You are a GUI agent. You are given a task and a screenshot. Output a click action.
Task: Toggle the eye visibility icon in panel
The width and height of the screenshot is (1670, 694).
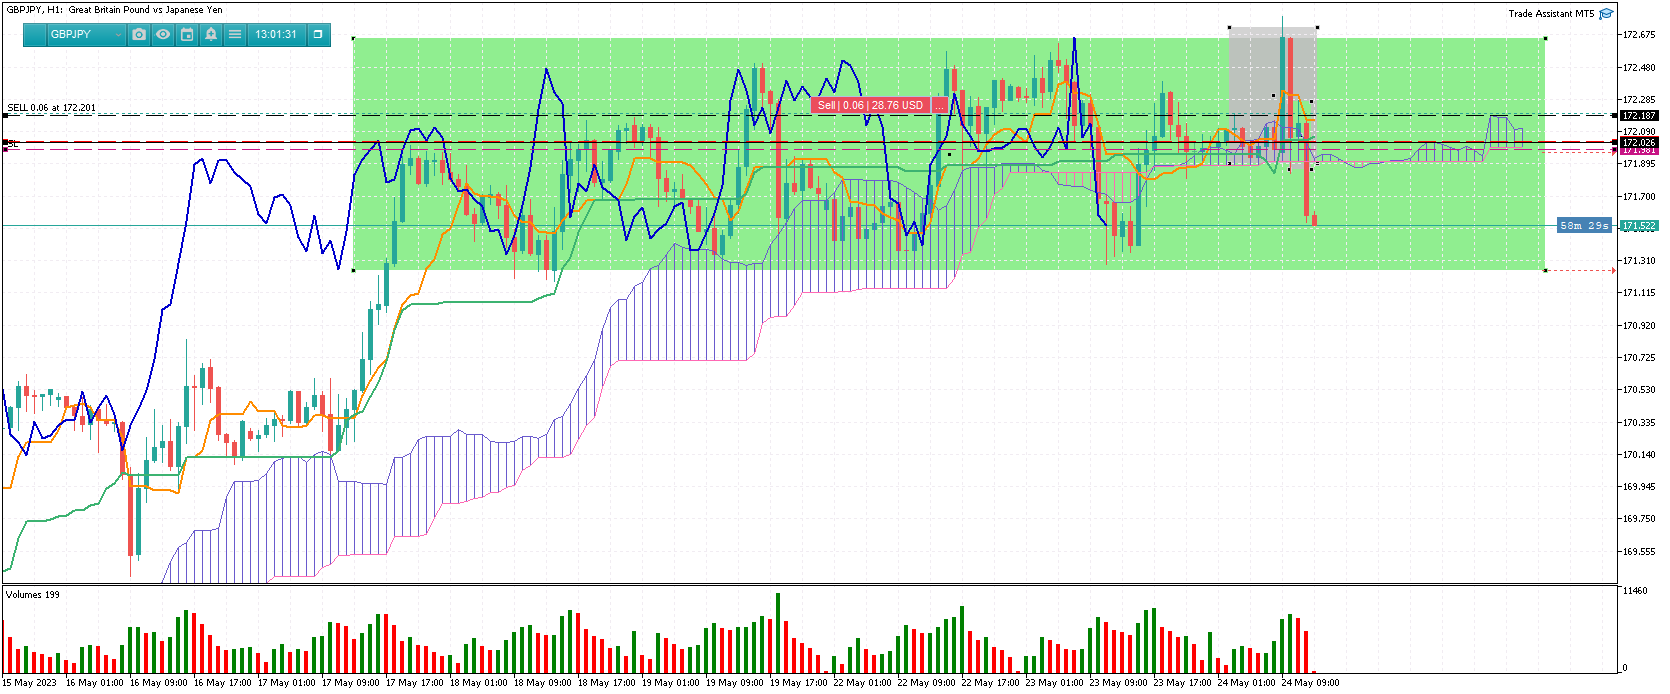point(163,34)
